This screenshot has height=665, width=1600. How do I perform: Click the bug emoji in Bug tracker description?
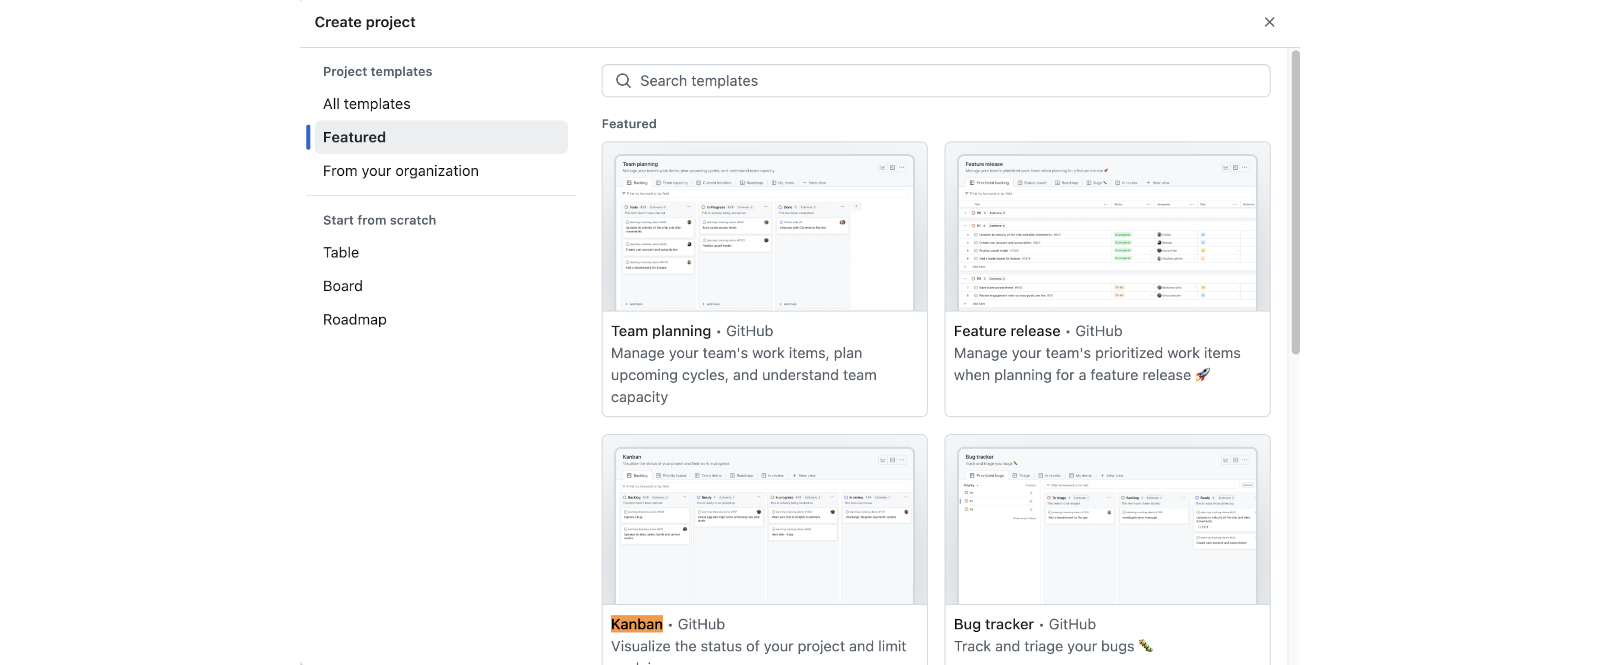1146,646
